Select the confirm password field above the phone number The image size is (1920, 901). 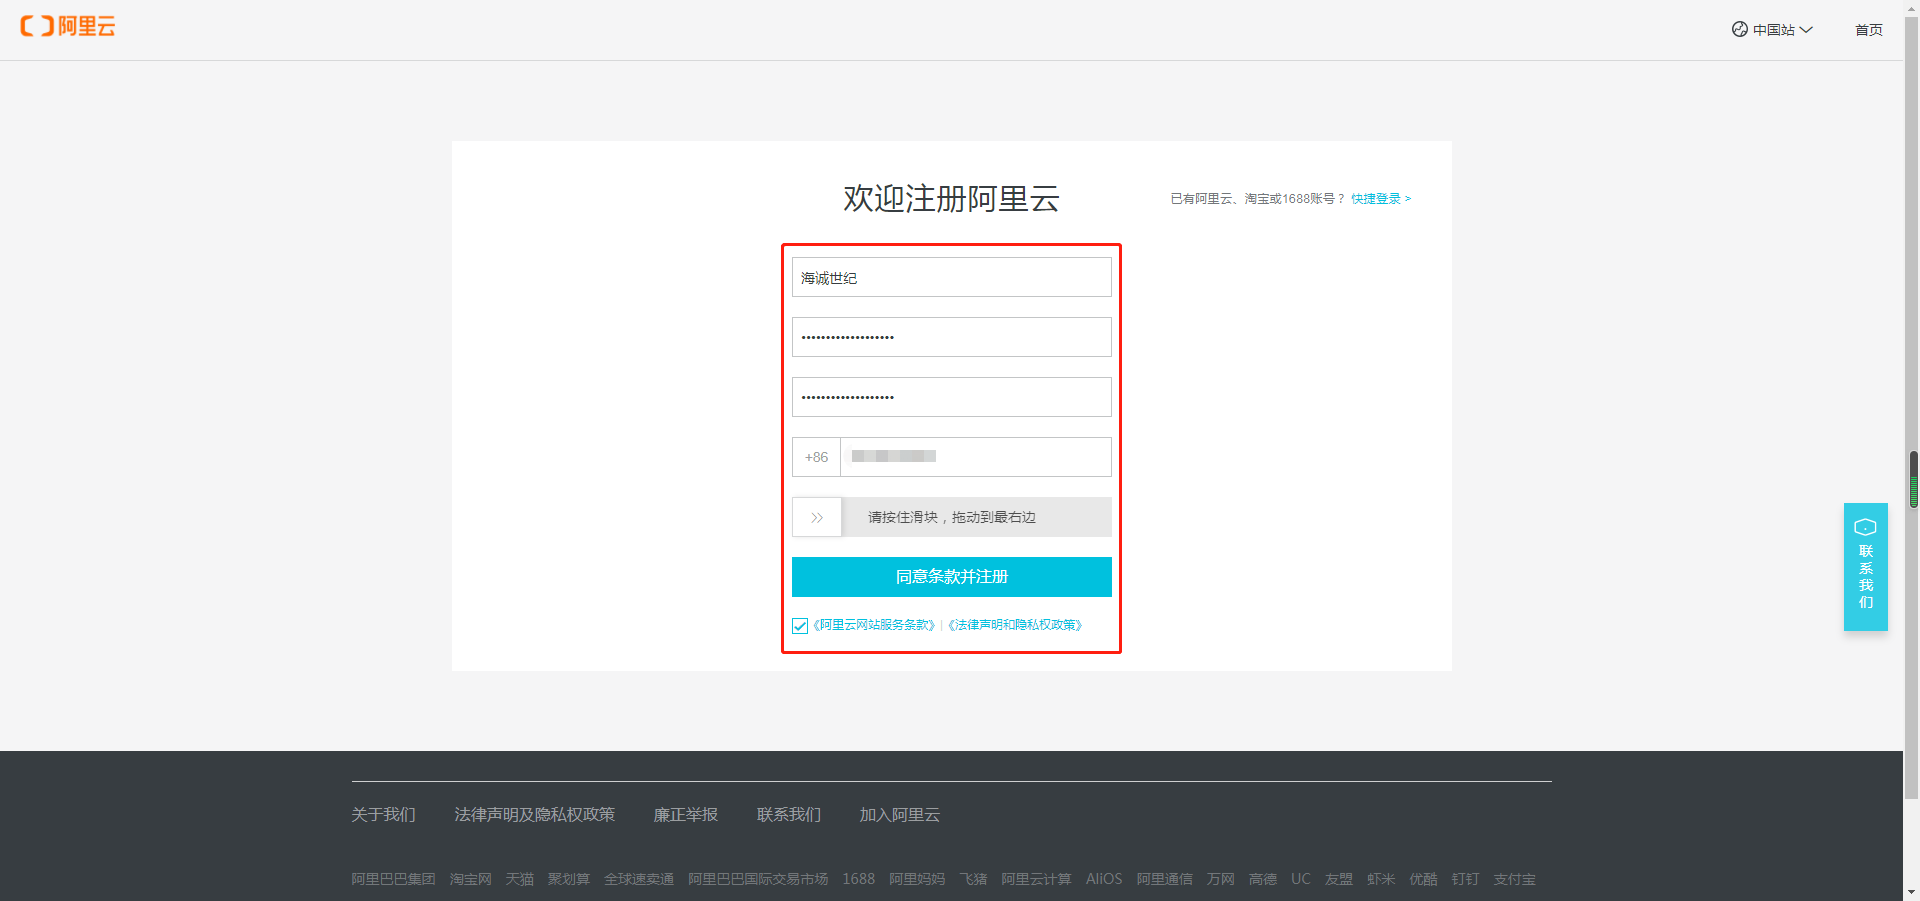[x=951, y=397]
